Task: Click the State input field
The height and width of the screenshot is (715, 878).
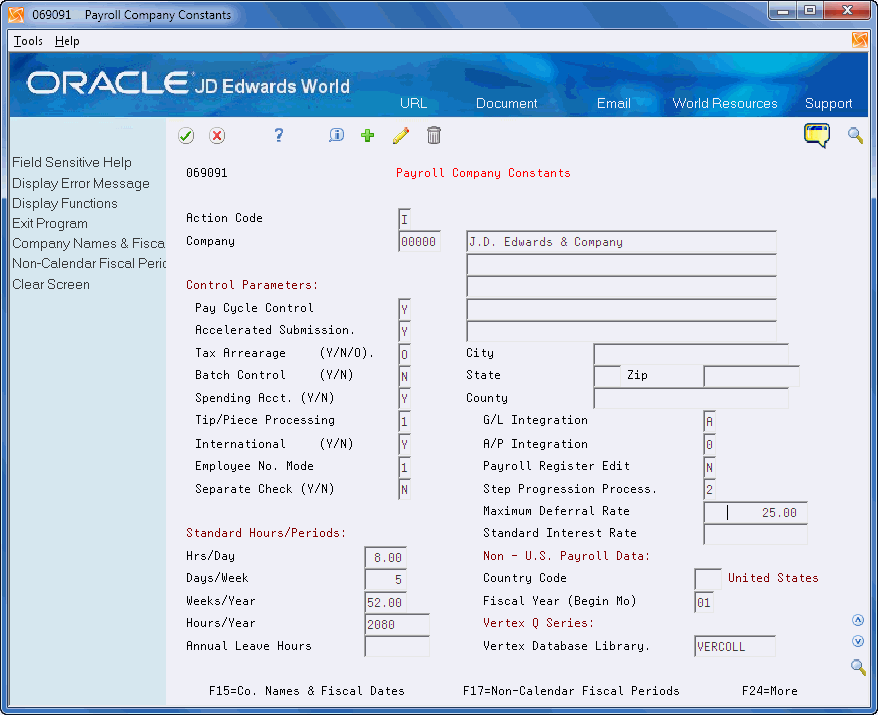Action: click(x=607, y=376)
